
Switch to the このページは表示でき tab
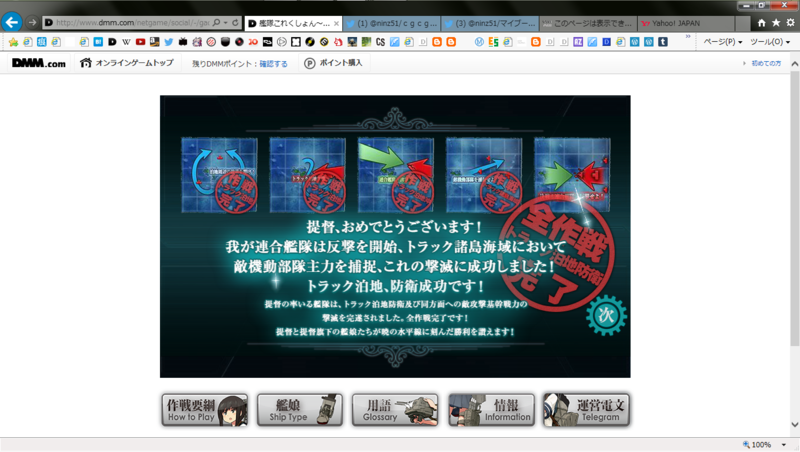click(588, 23)
